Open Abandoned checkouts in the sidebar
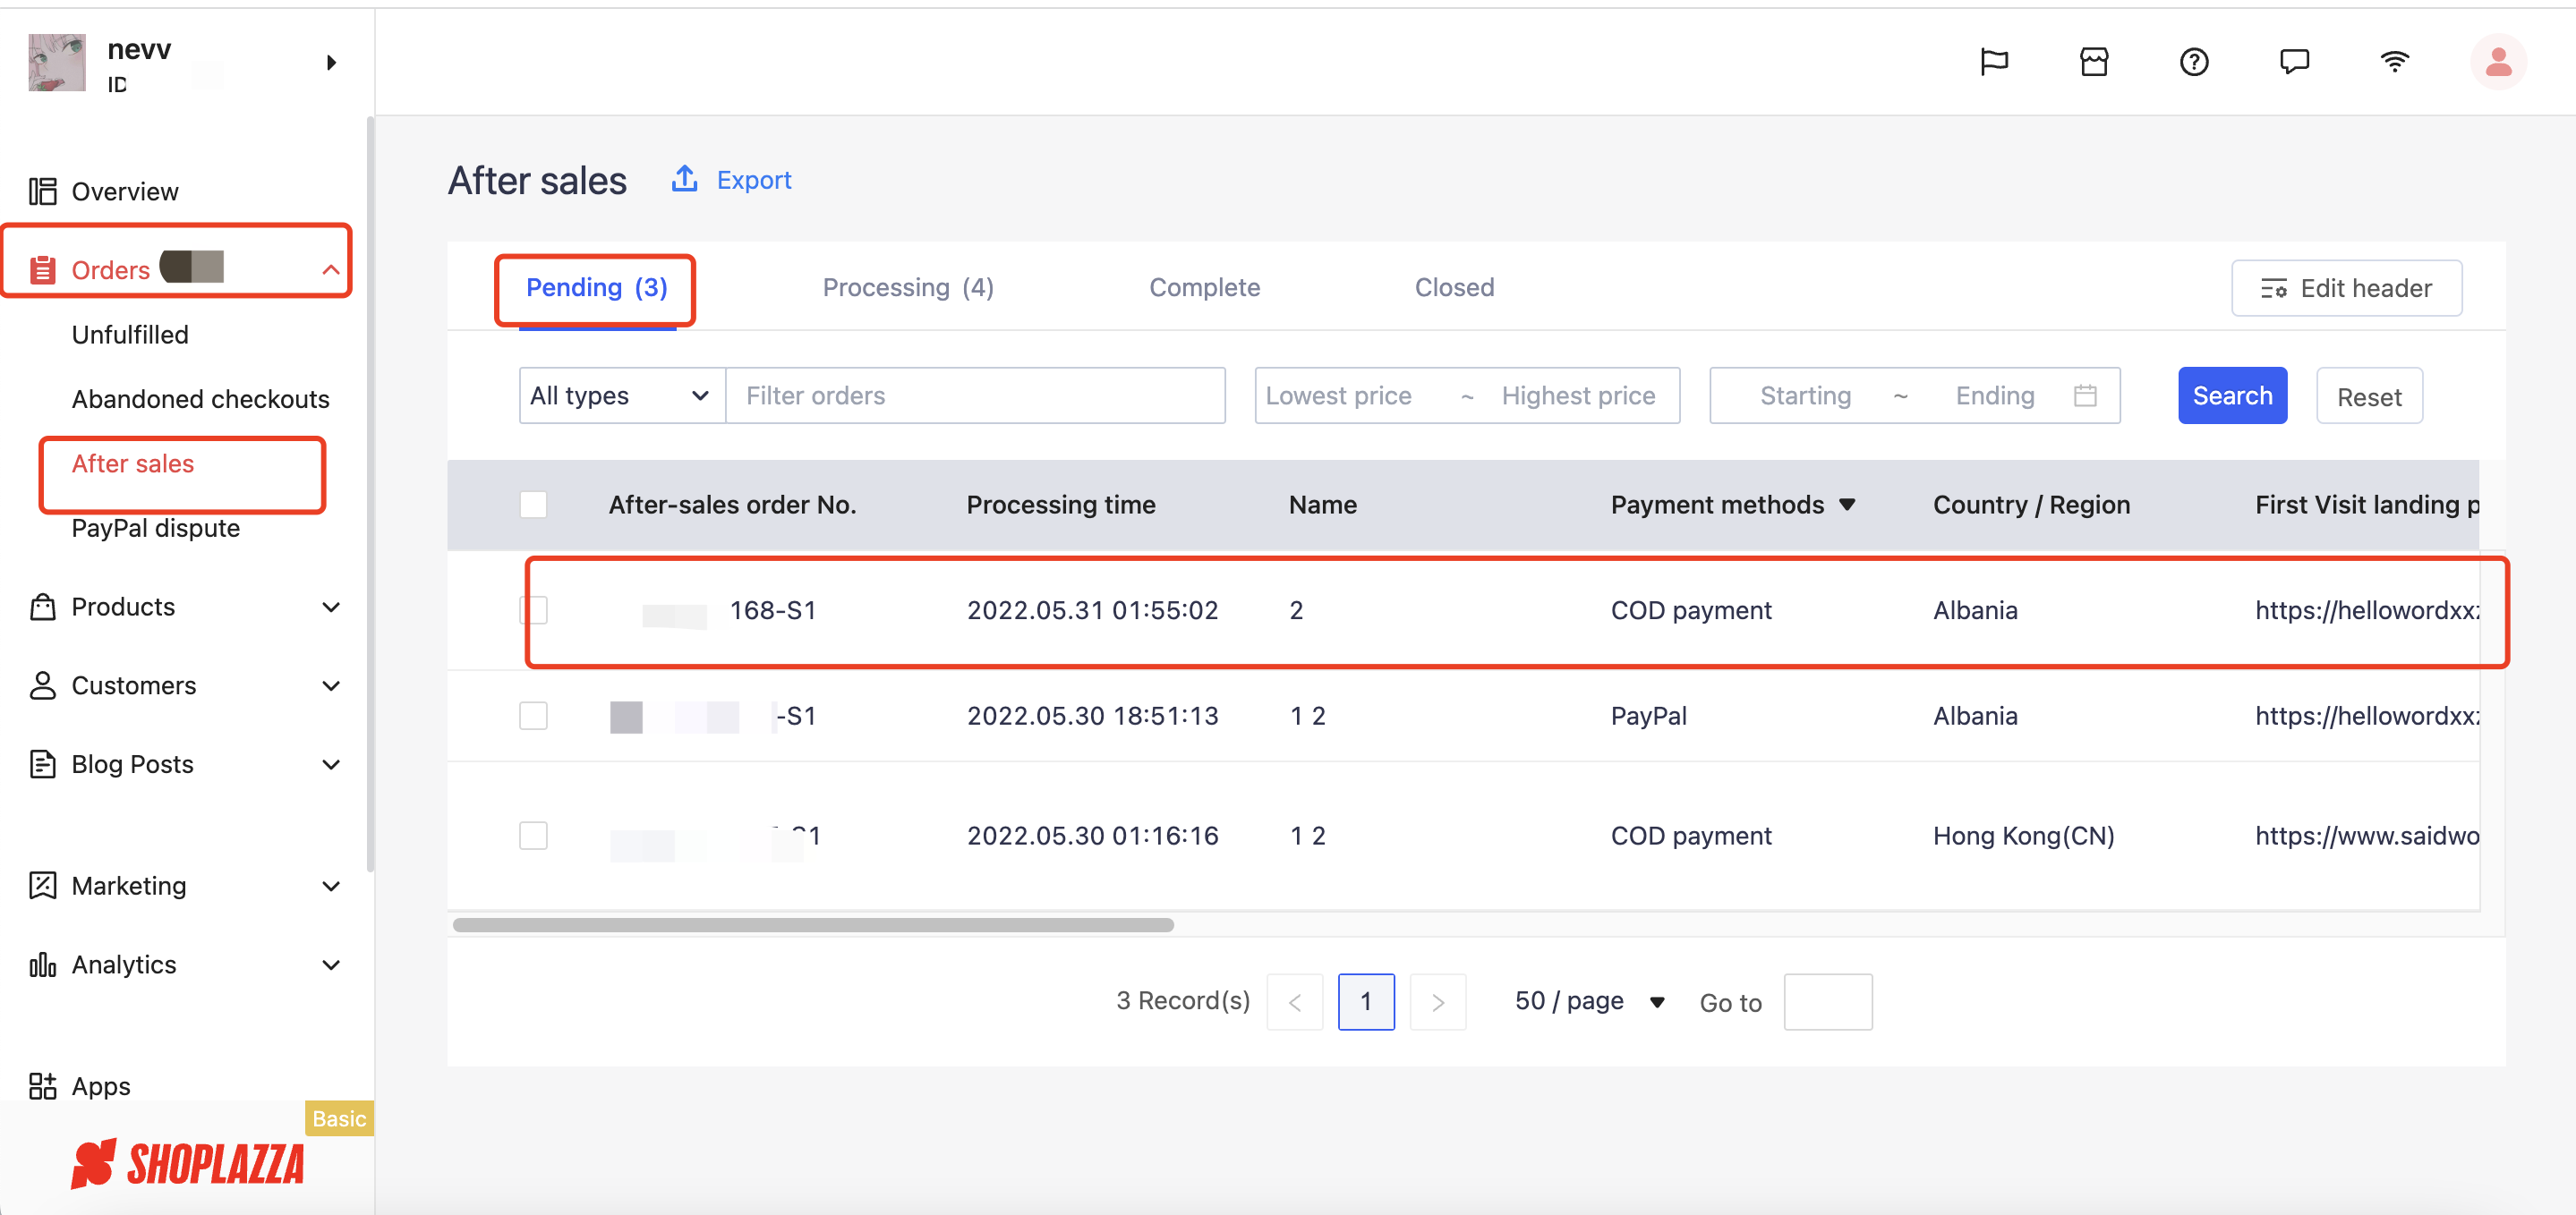Viewport: 2576px width, 1215px height. coord(200,399)
